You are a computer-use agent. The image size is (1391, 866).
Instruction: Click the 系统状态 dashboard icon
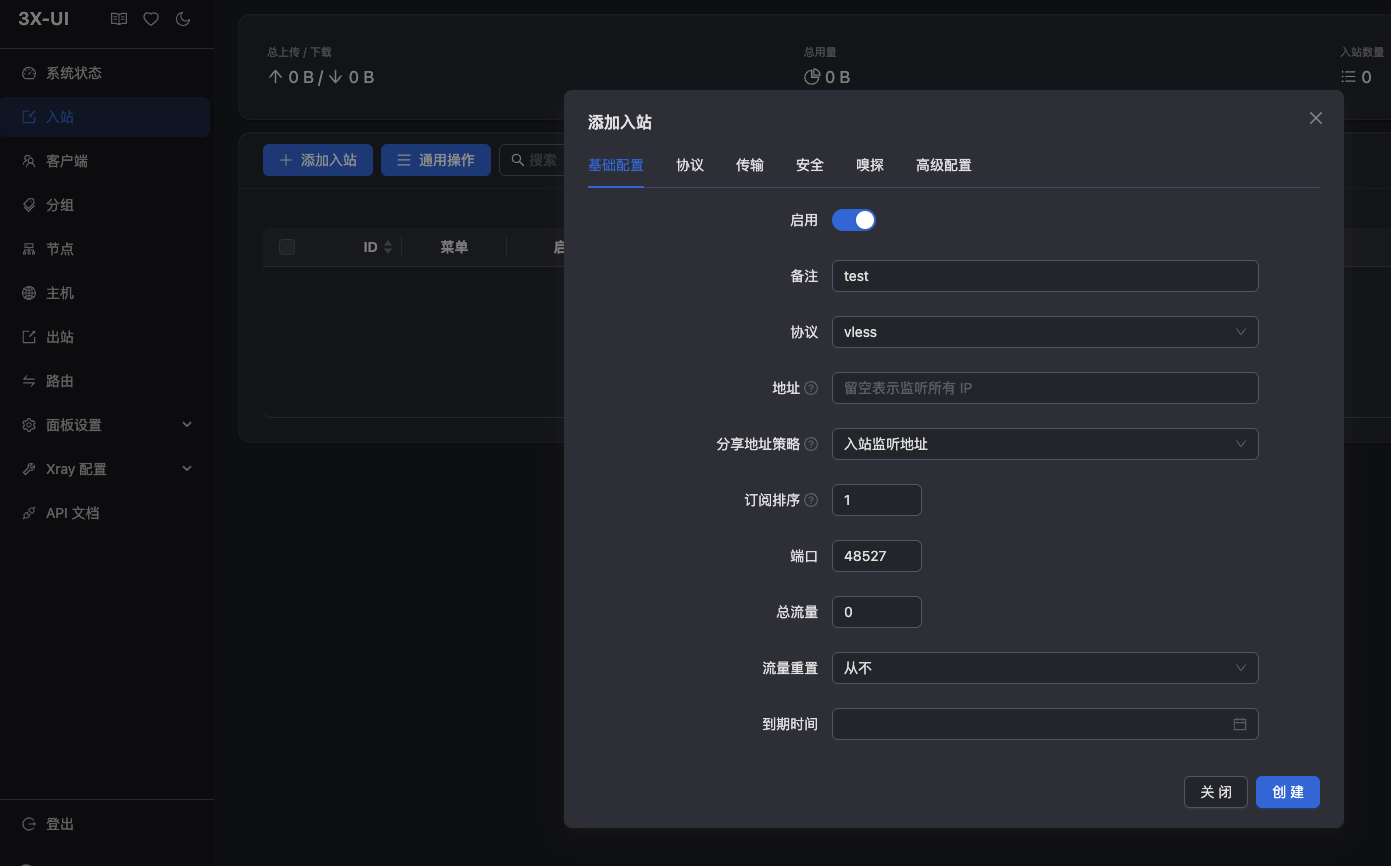click(x=29, y=73)
